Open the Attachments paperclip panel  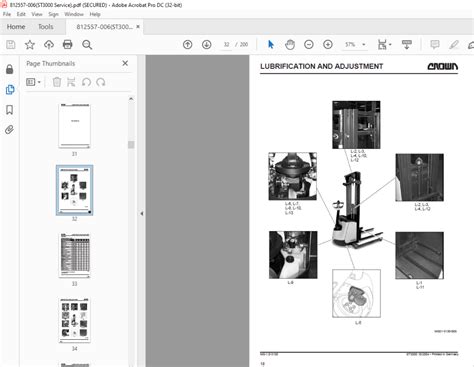coord(9,129)
